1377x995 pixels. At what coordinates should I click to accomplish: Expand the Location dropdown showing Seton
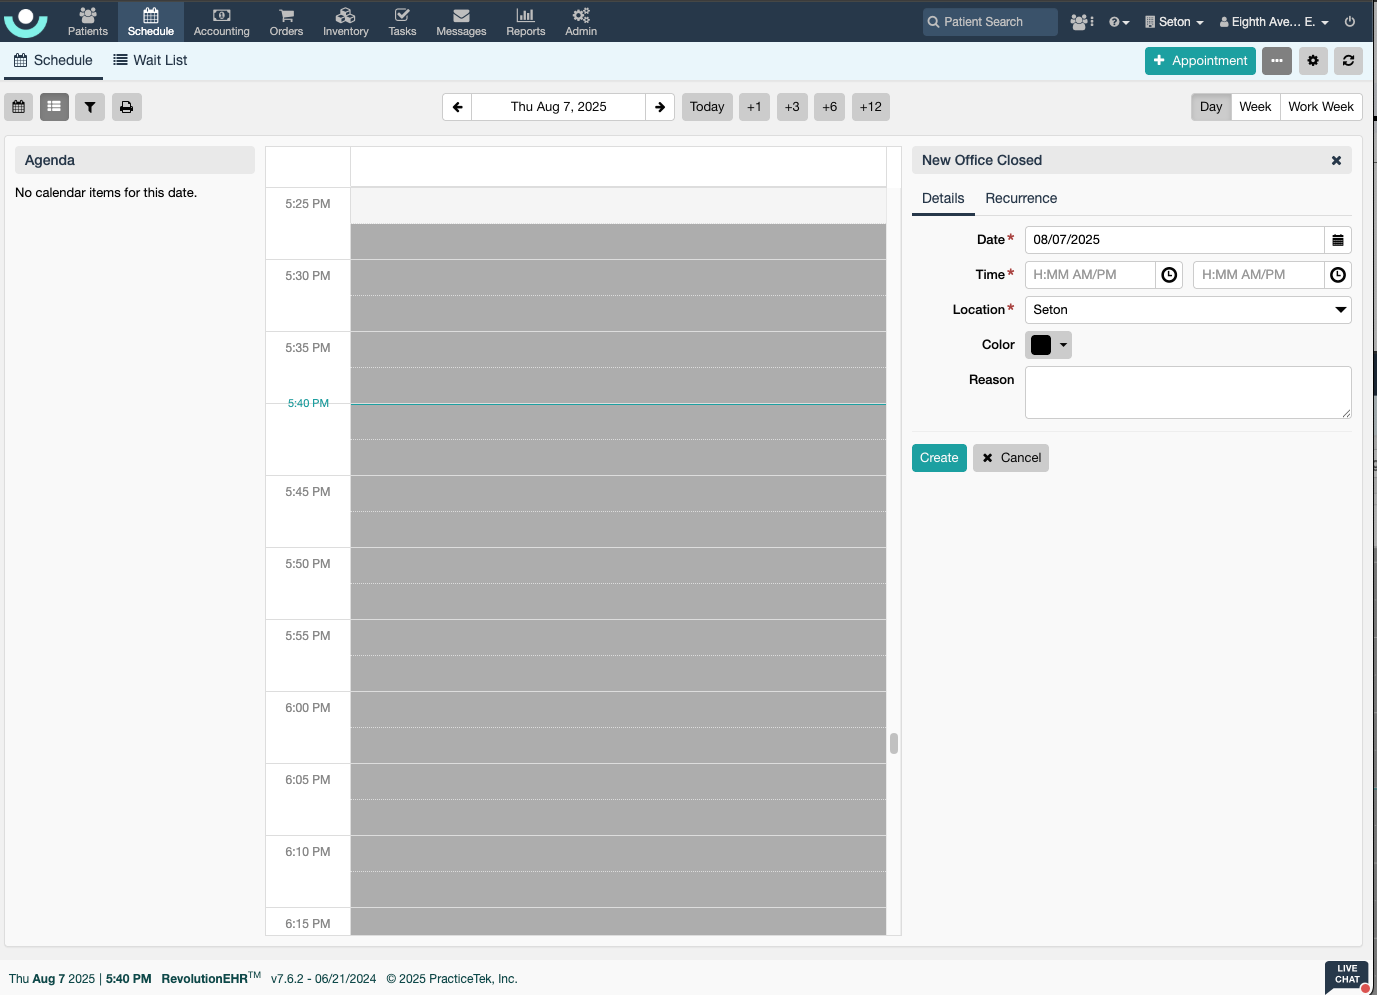click(x=1187, y=310)
